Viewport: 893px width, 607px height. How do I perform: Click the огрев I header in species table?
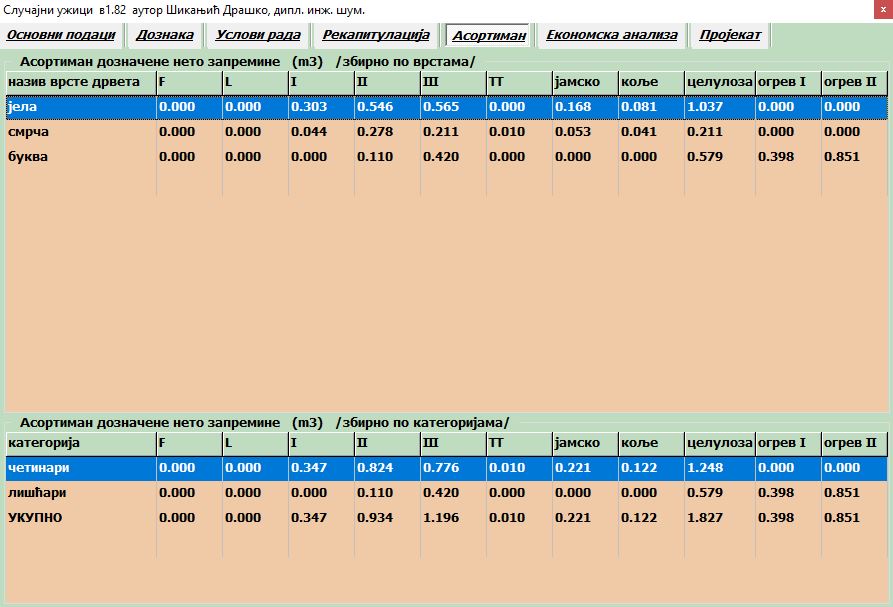(x=788, y=83)
